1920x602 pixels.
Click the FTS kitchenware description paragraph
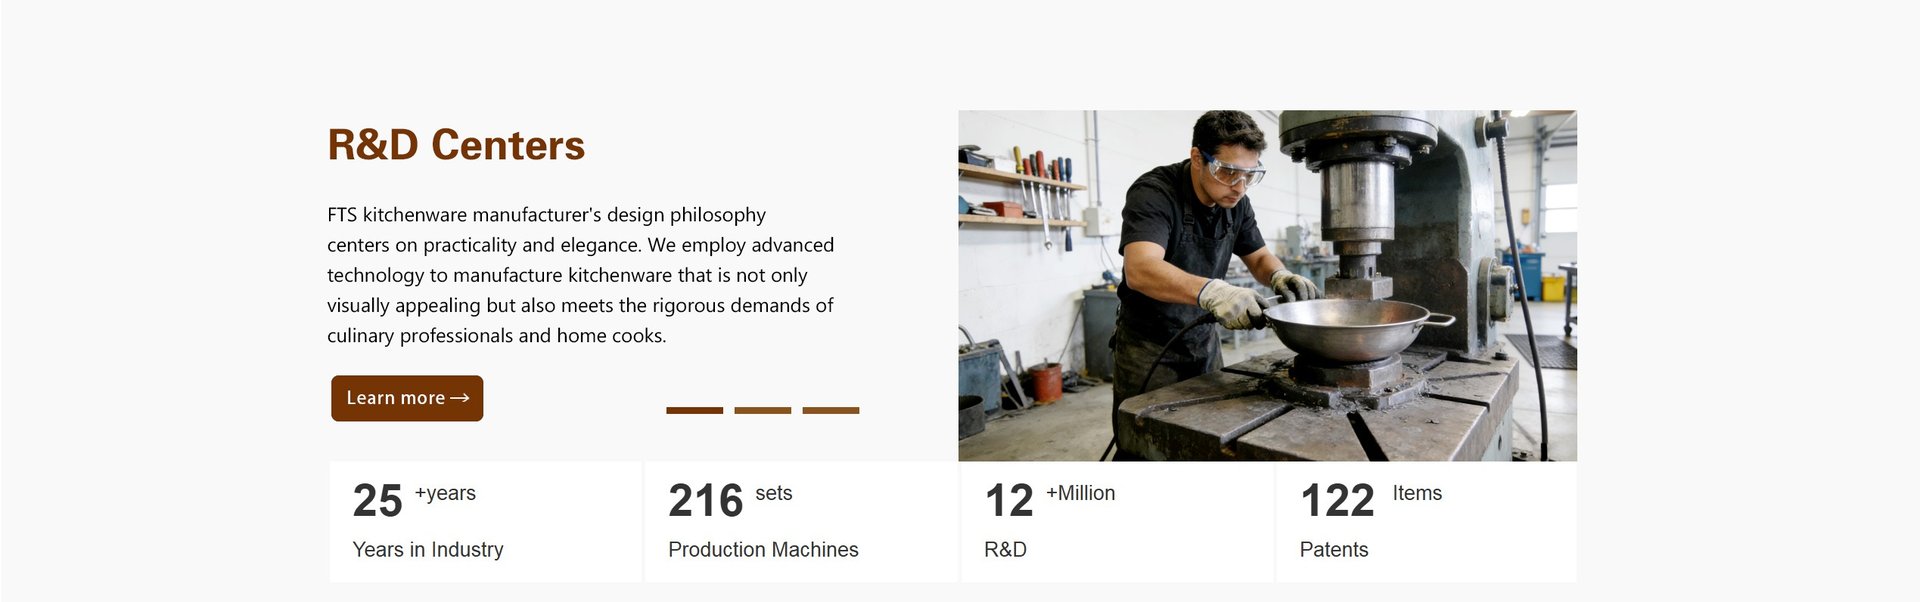pos(580,275)
